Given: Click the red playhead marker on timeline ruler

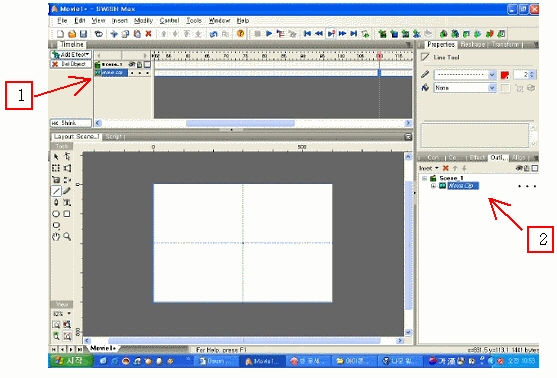Looking at the screenshot, I should tap(380, 56).
